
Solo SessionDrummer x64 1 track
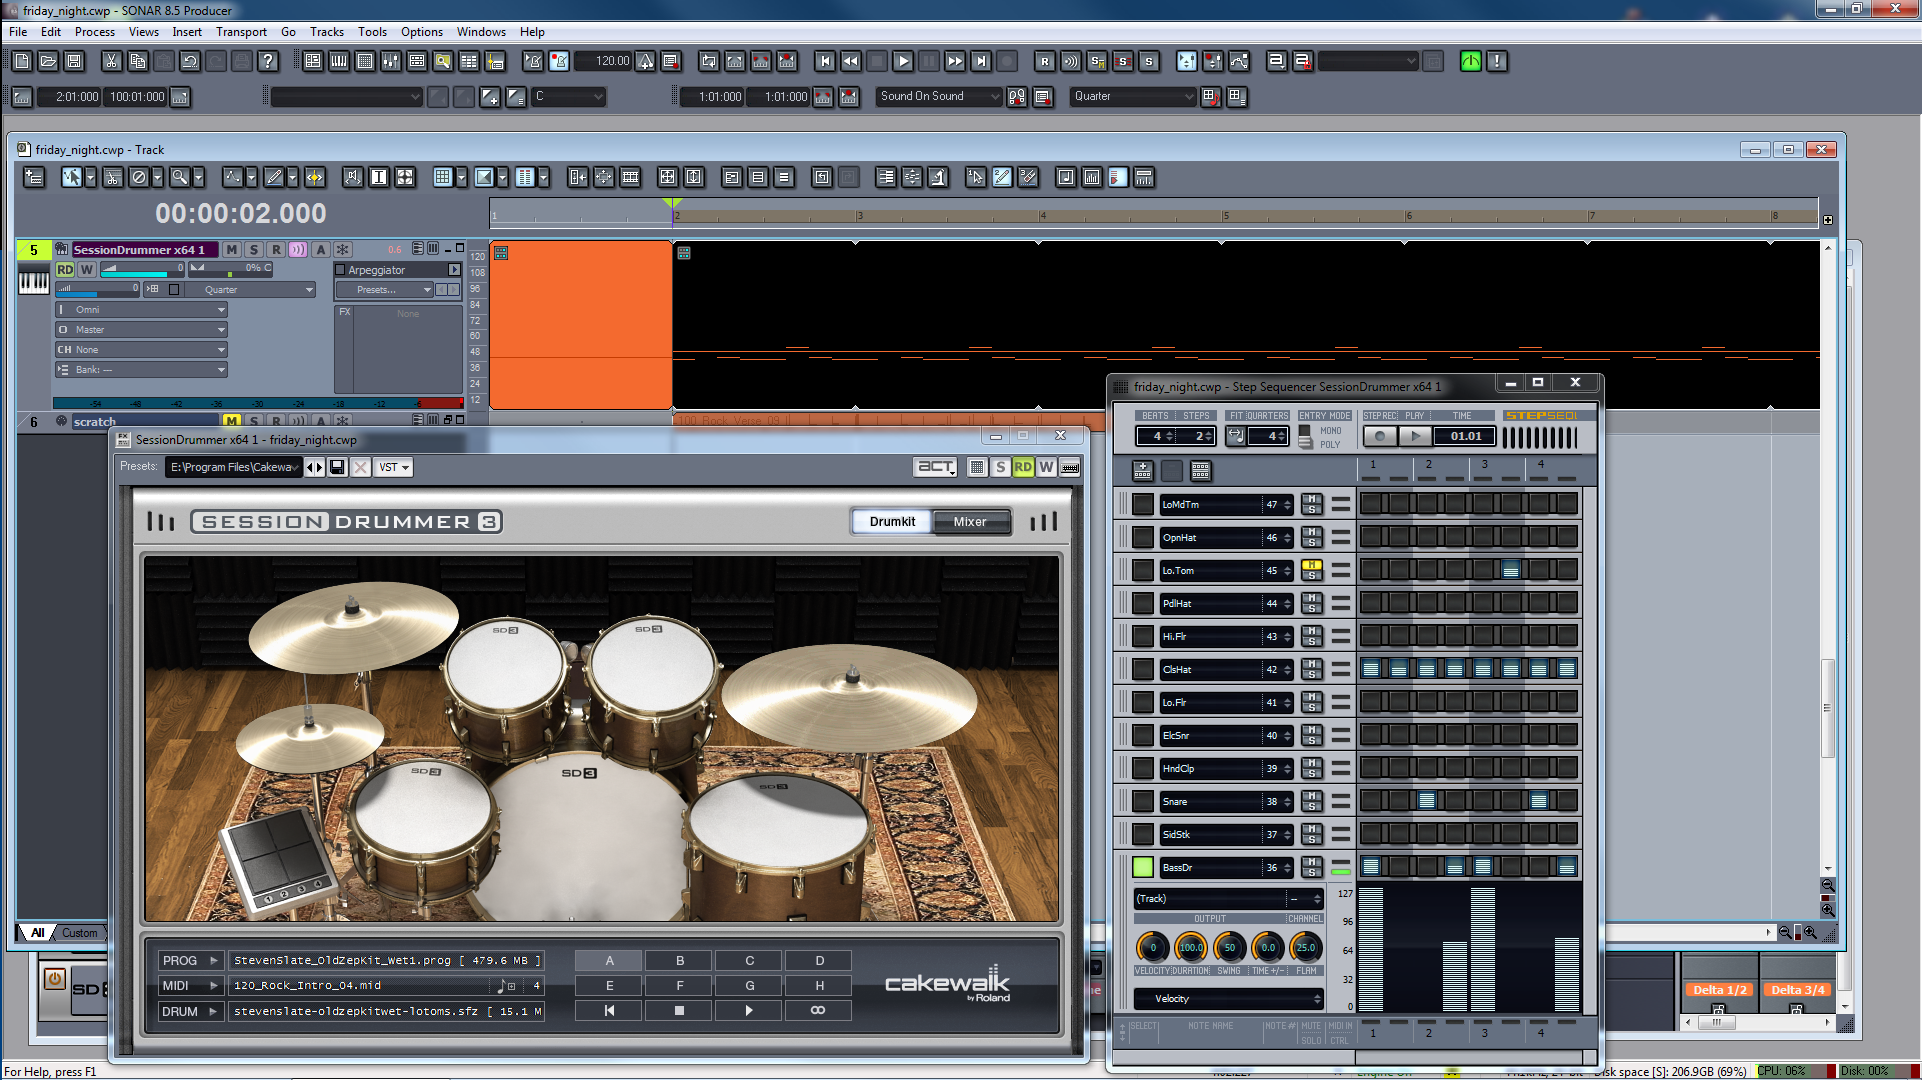pos(254,250)
